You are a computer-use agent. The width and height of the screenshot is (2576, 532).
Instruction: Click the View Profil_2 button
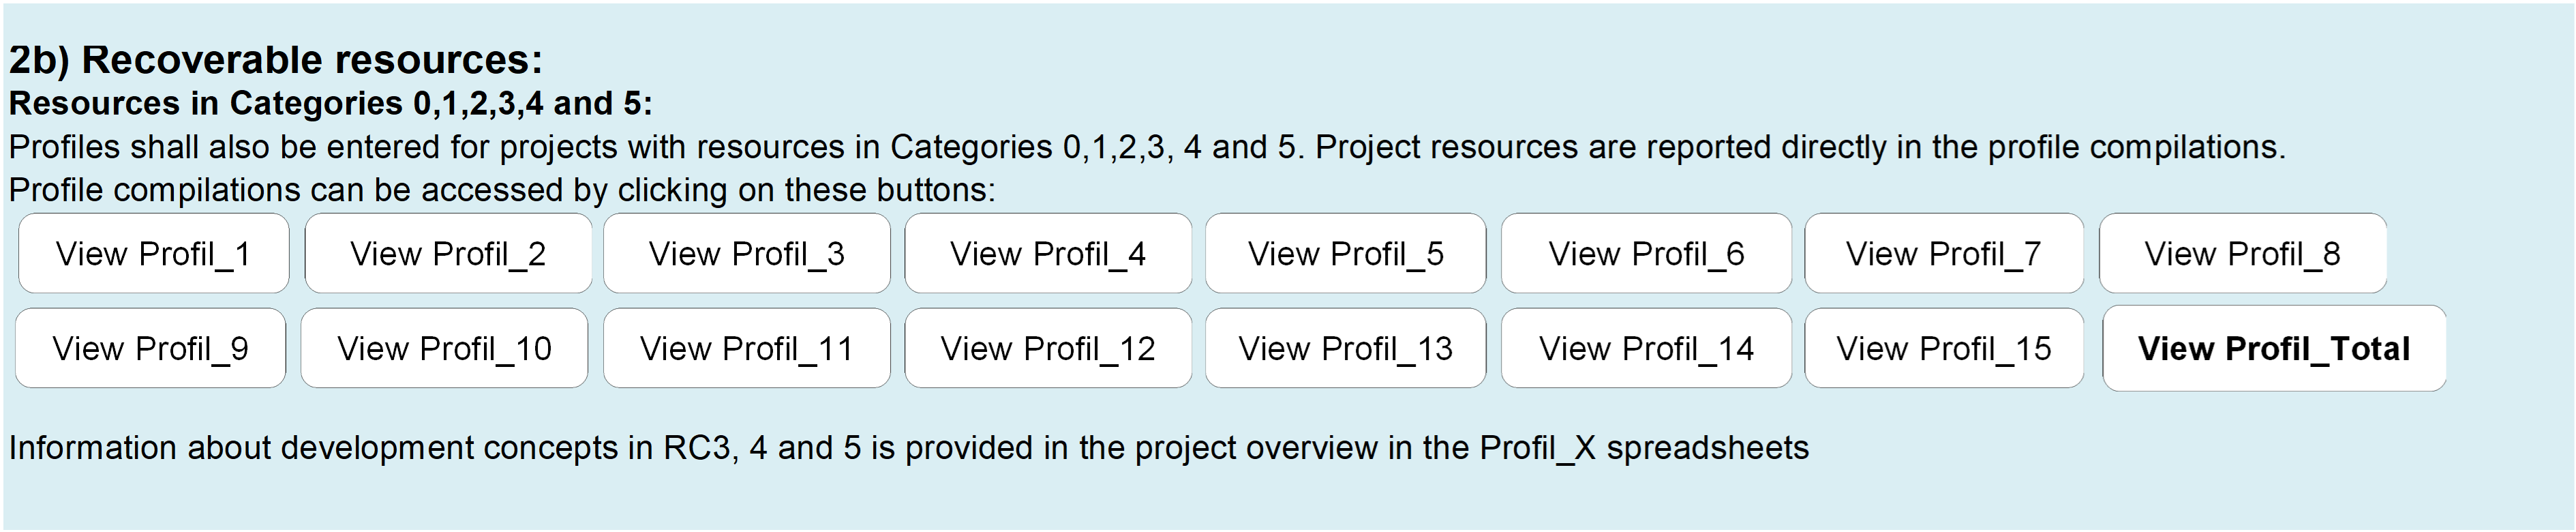click(x=448, y=253)
